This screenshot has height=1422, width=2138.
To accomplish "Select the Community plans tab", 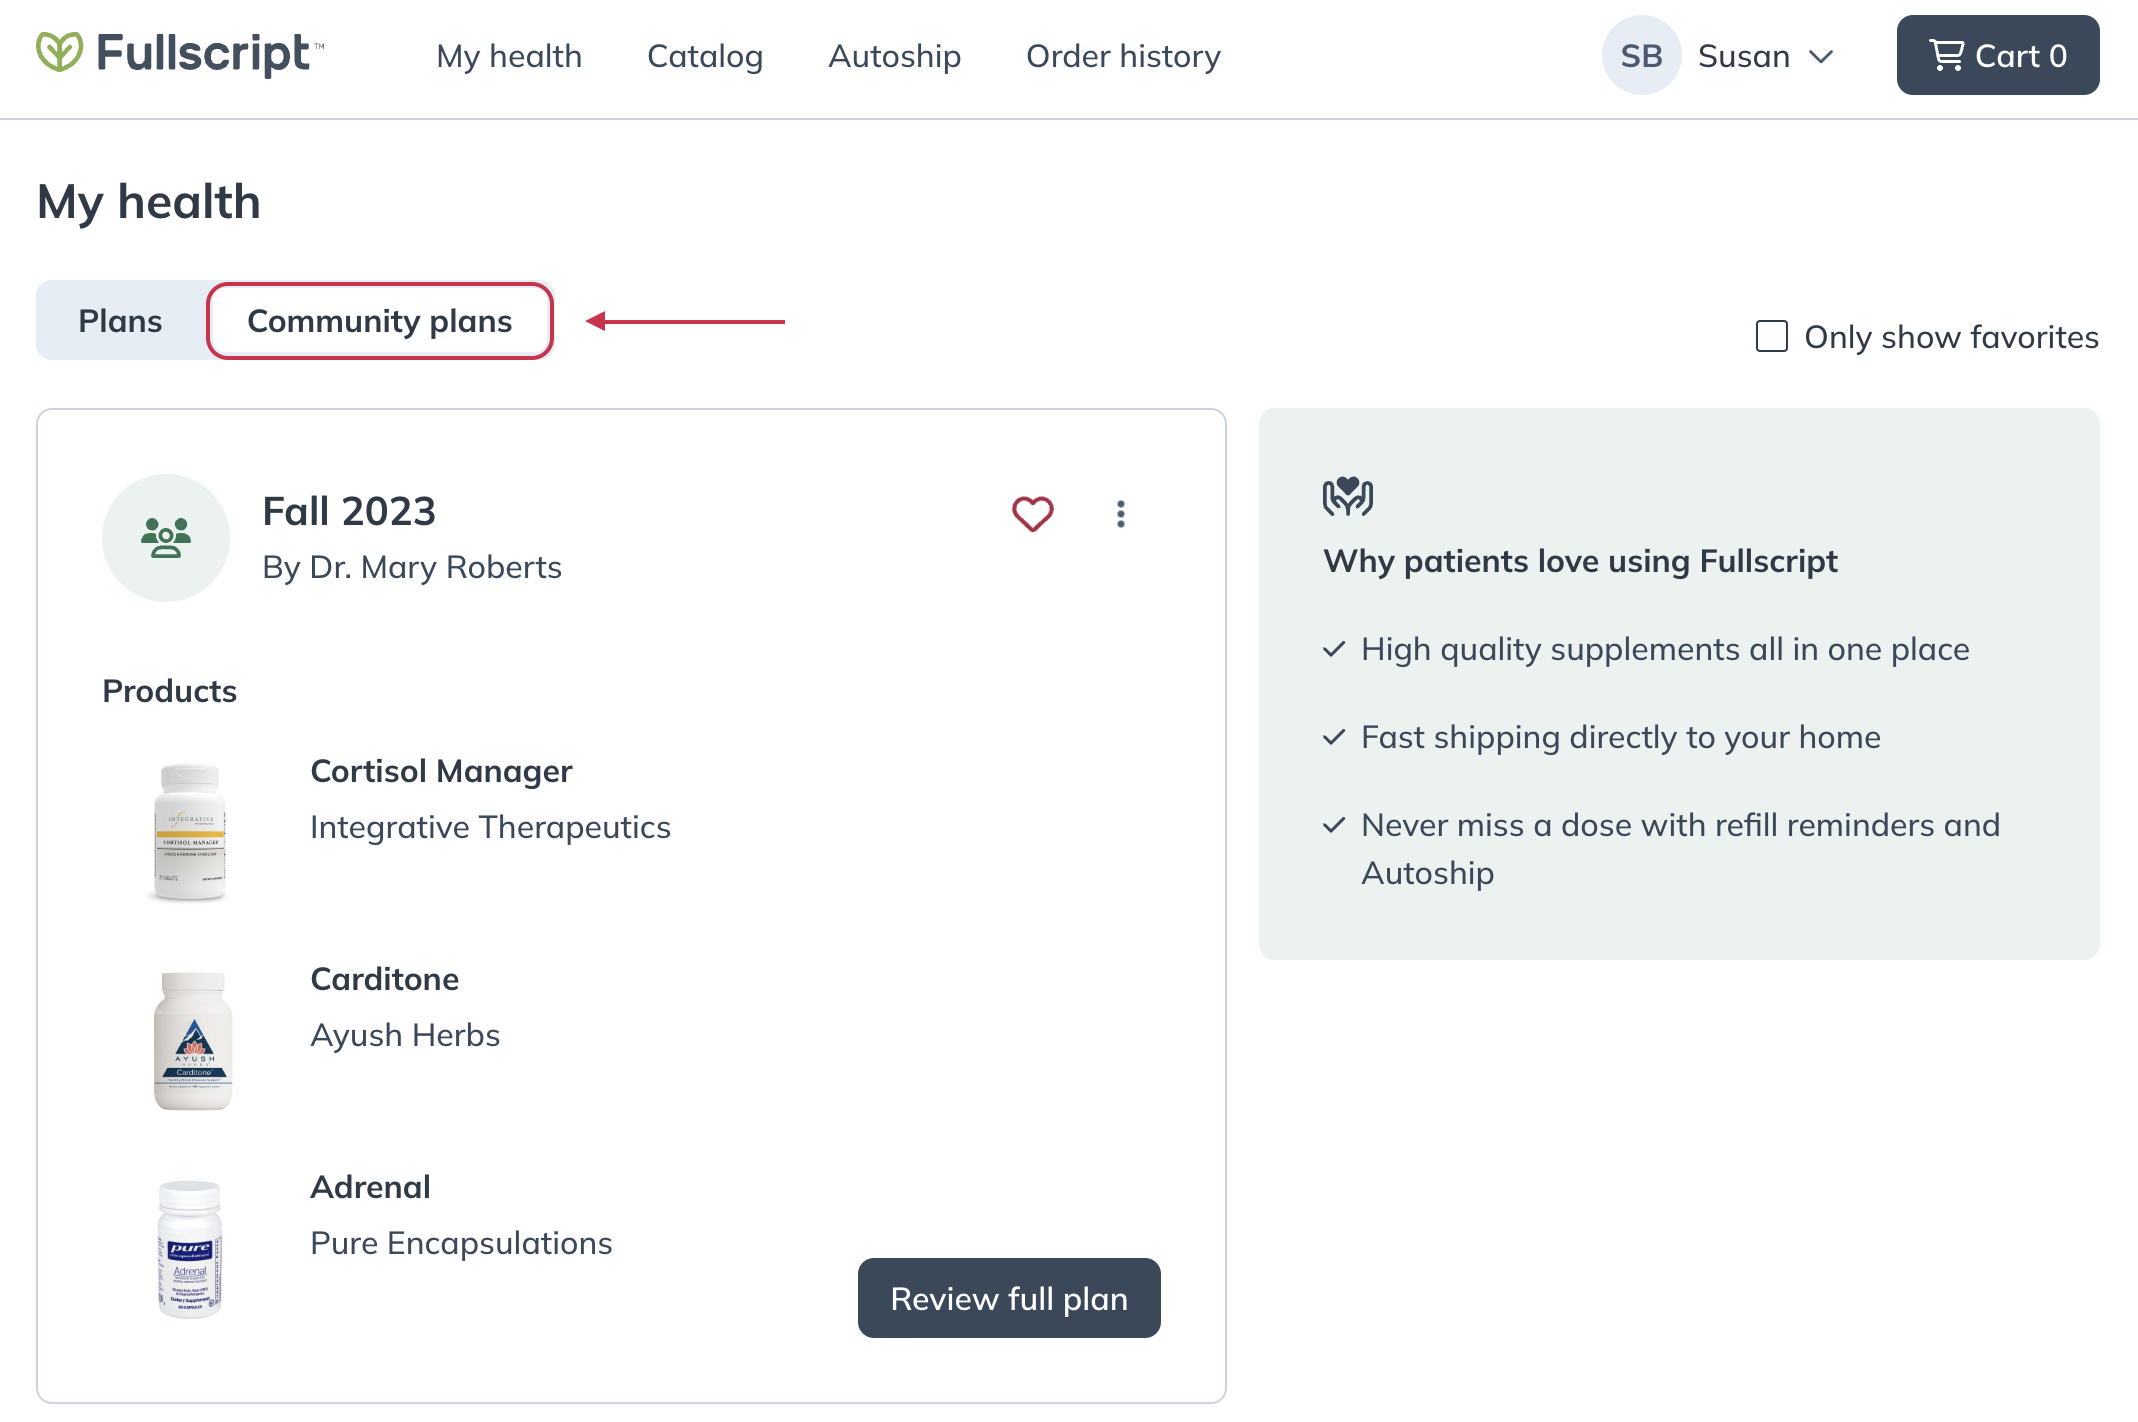I will (x=380, y=321).
